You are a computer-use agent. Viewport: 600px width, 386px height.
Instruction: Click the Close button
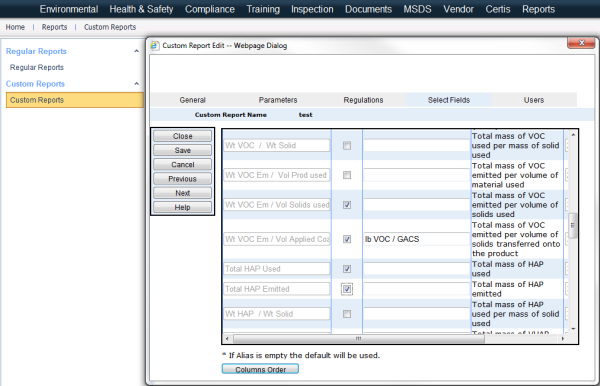click(x=183, y=136)
